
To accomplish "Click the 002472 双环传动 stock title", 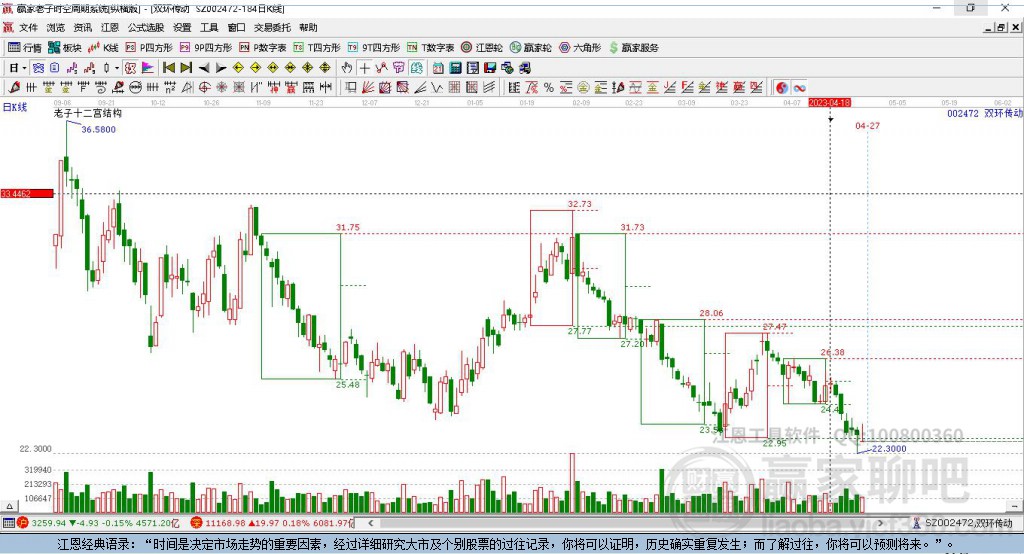I will (x=985, y=113).
